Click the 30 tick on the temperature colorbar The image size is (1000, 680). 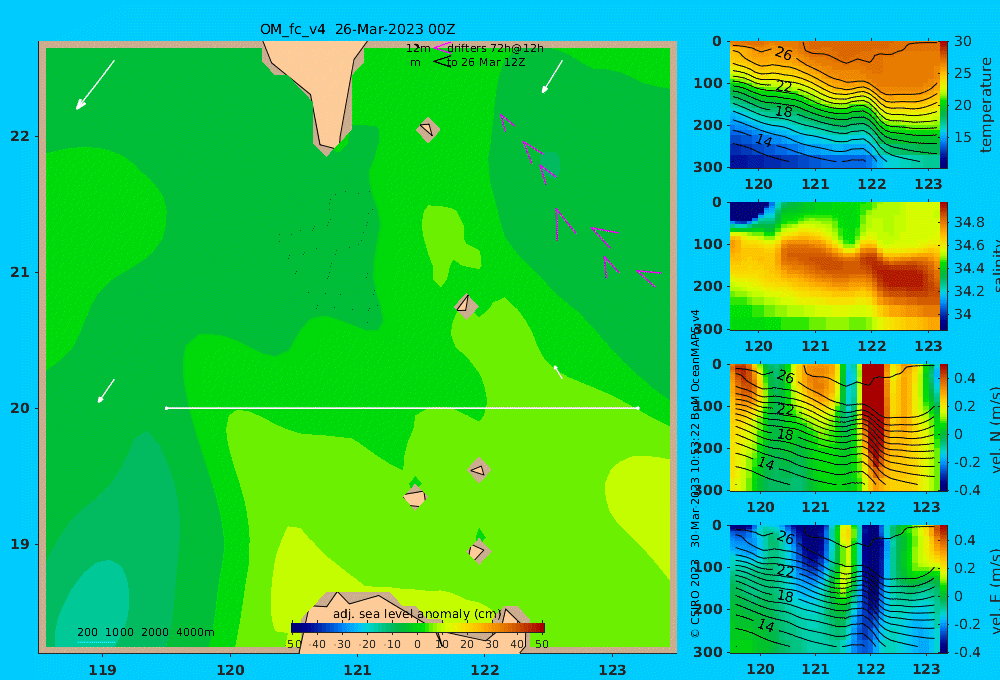962,41
